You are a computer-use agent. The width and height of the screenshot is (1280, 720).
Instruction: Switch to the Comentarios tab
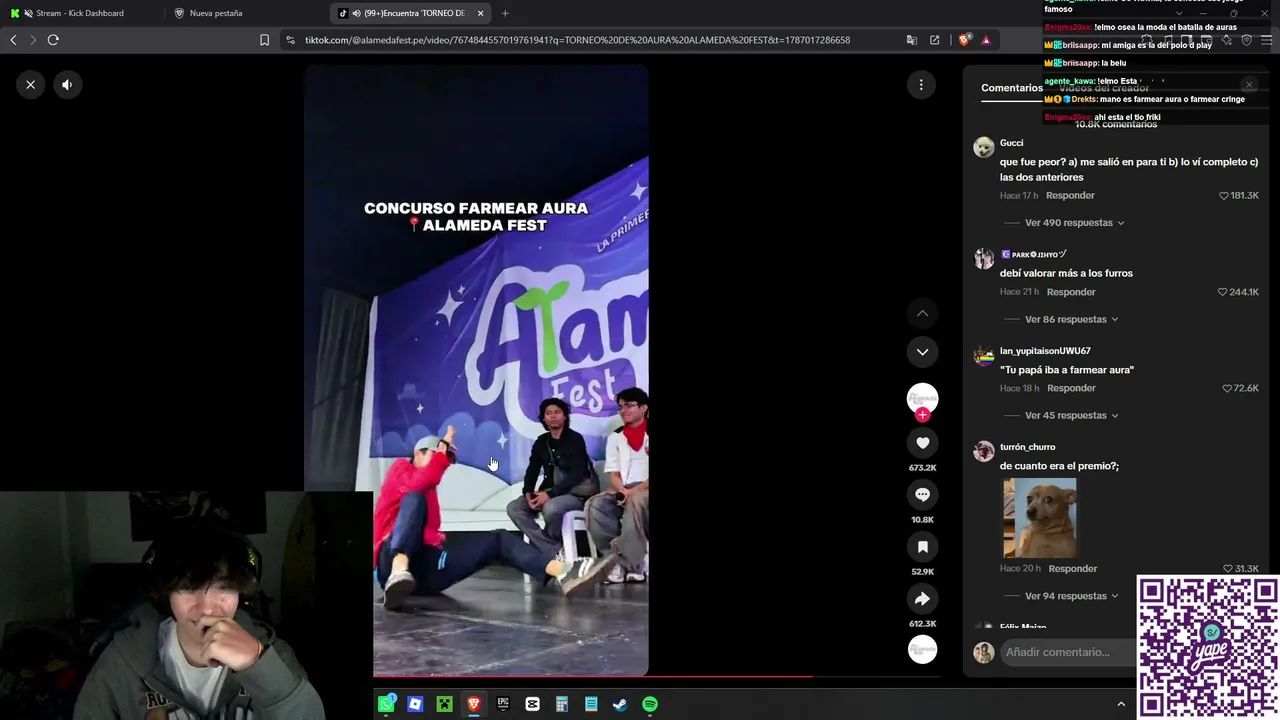point(1011,88)
